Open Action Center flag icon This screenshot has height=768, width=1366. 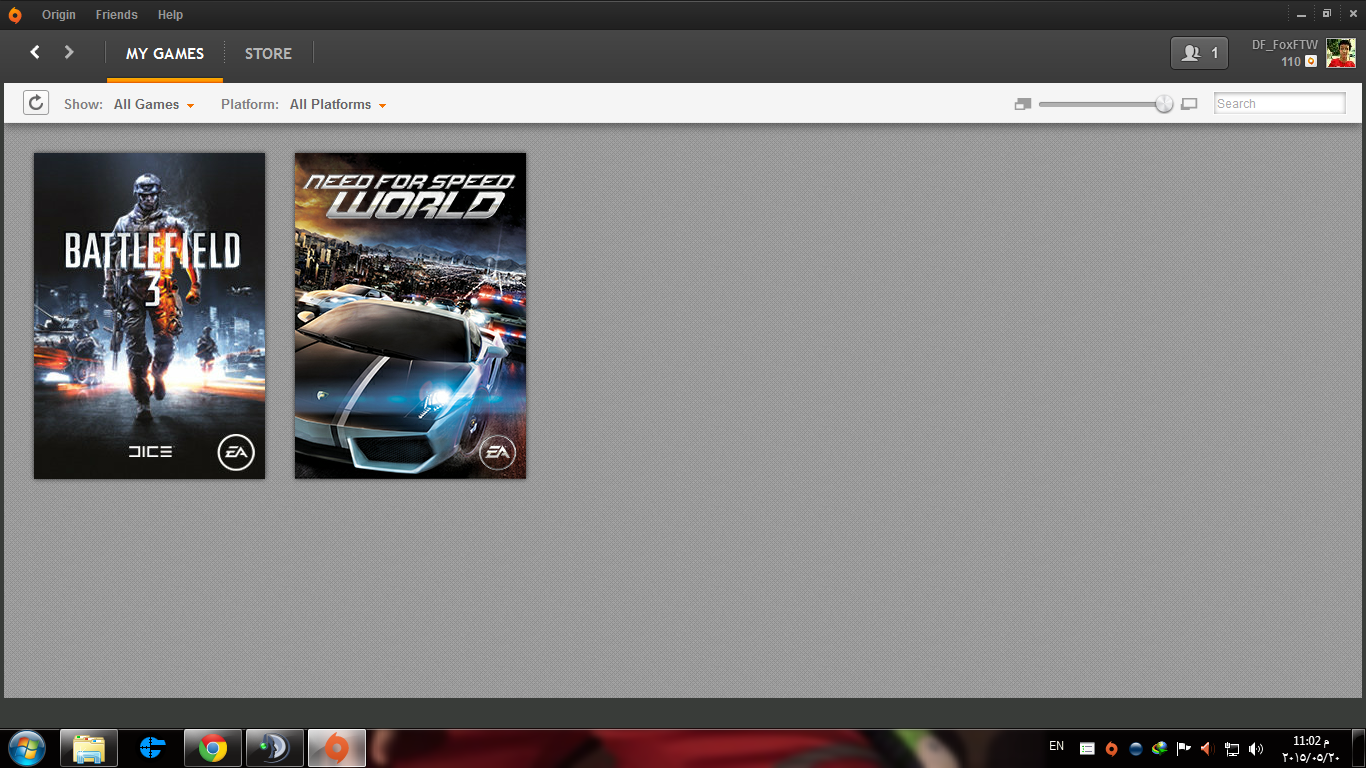click(x=1184, y=748)
